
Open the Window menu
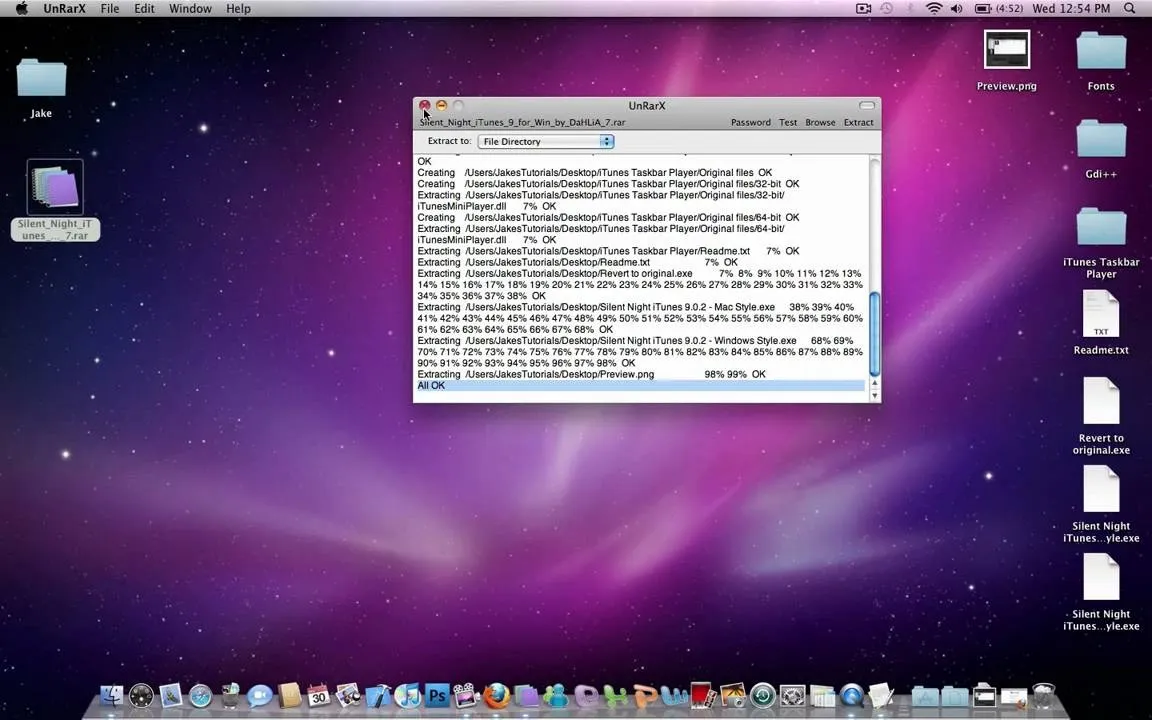190,9
